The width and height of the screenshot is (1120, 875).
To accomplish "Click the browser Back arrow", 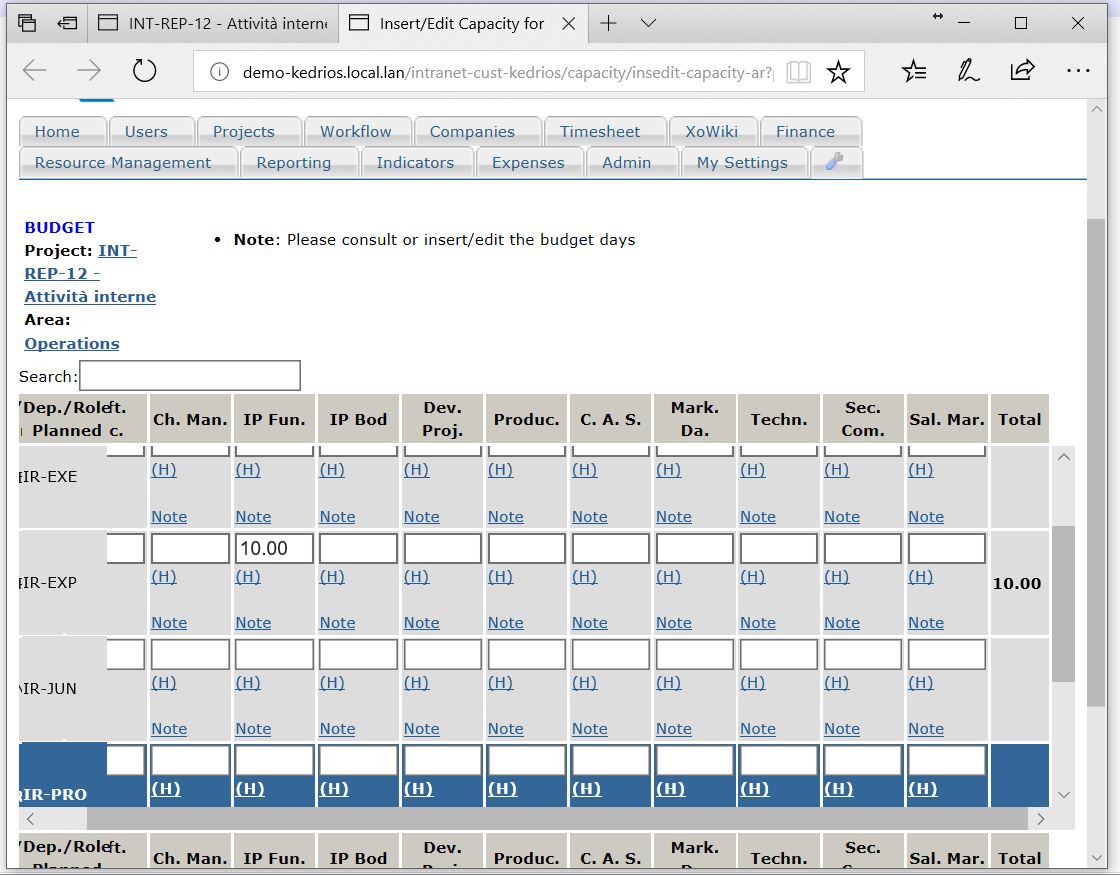I will (34, 71).
